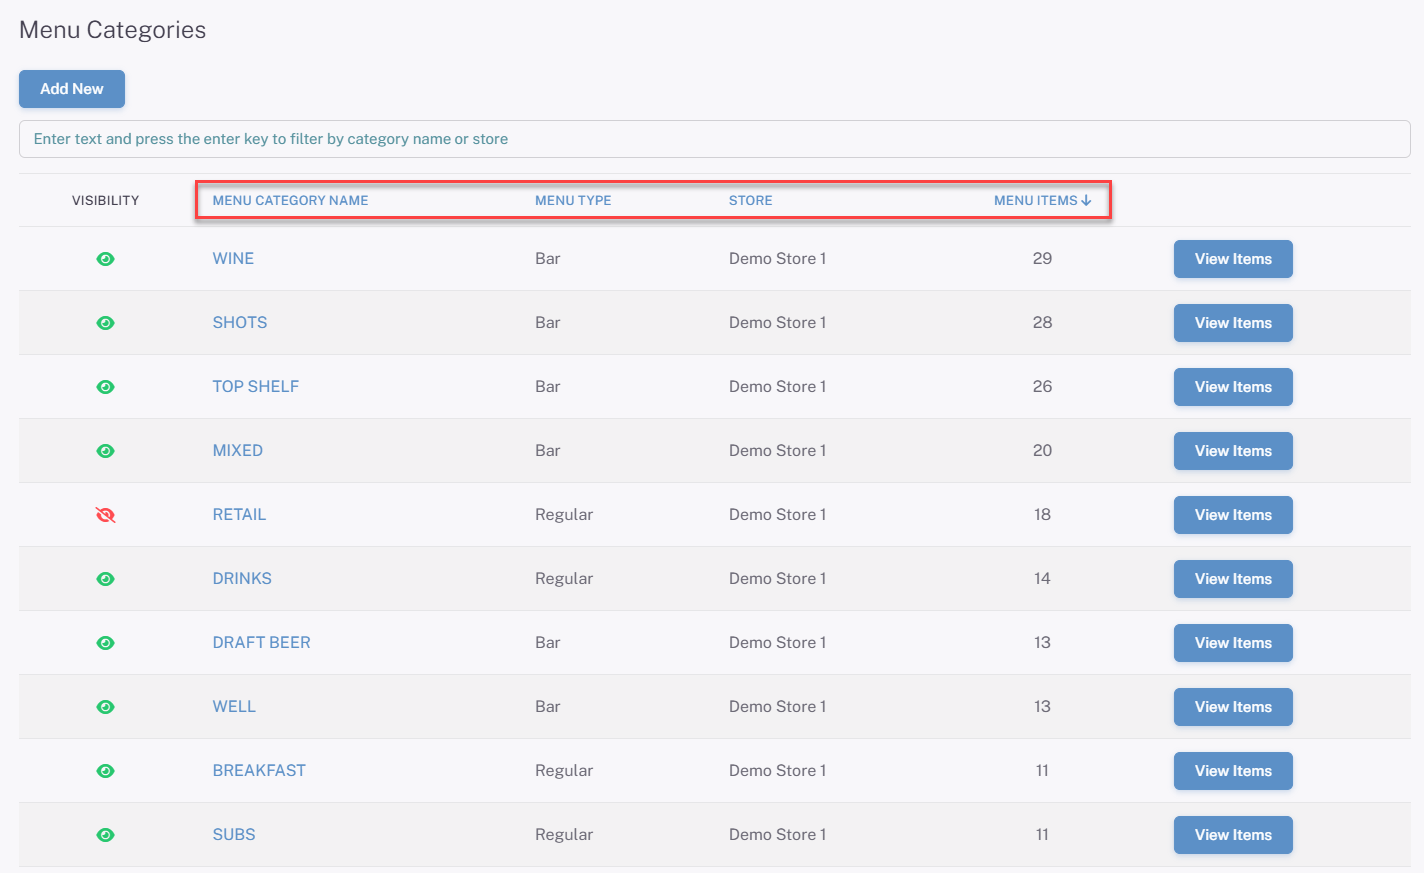
Task: Open the BREAKFAST category link
Action: coord(259,771)
